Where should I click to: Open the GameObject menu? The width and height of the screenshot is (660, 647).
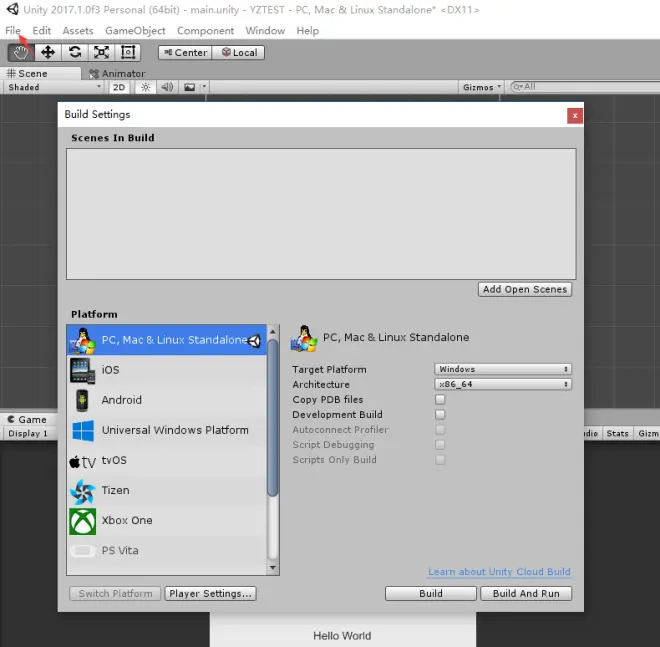(135, 31)
